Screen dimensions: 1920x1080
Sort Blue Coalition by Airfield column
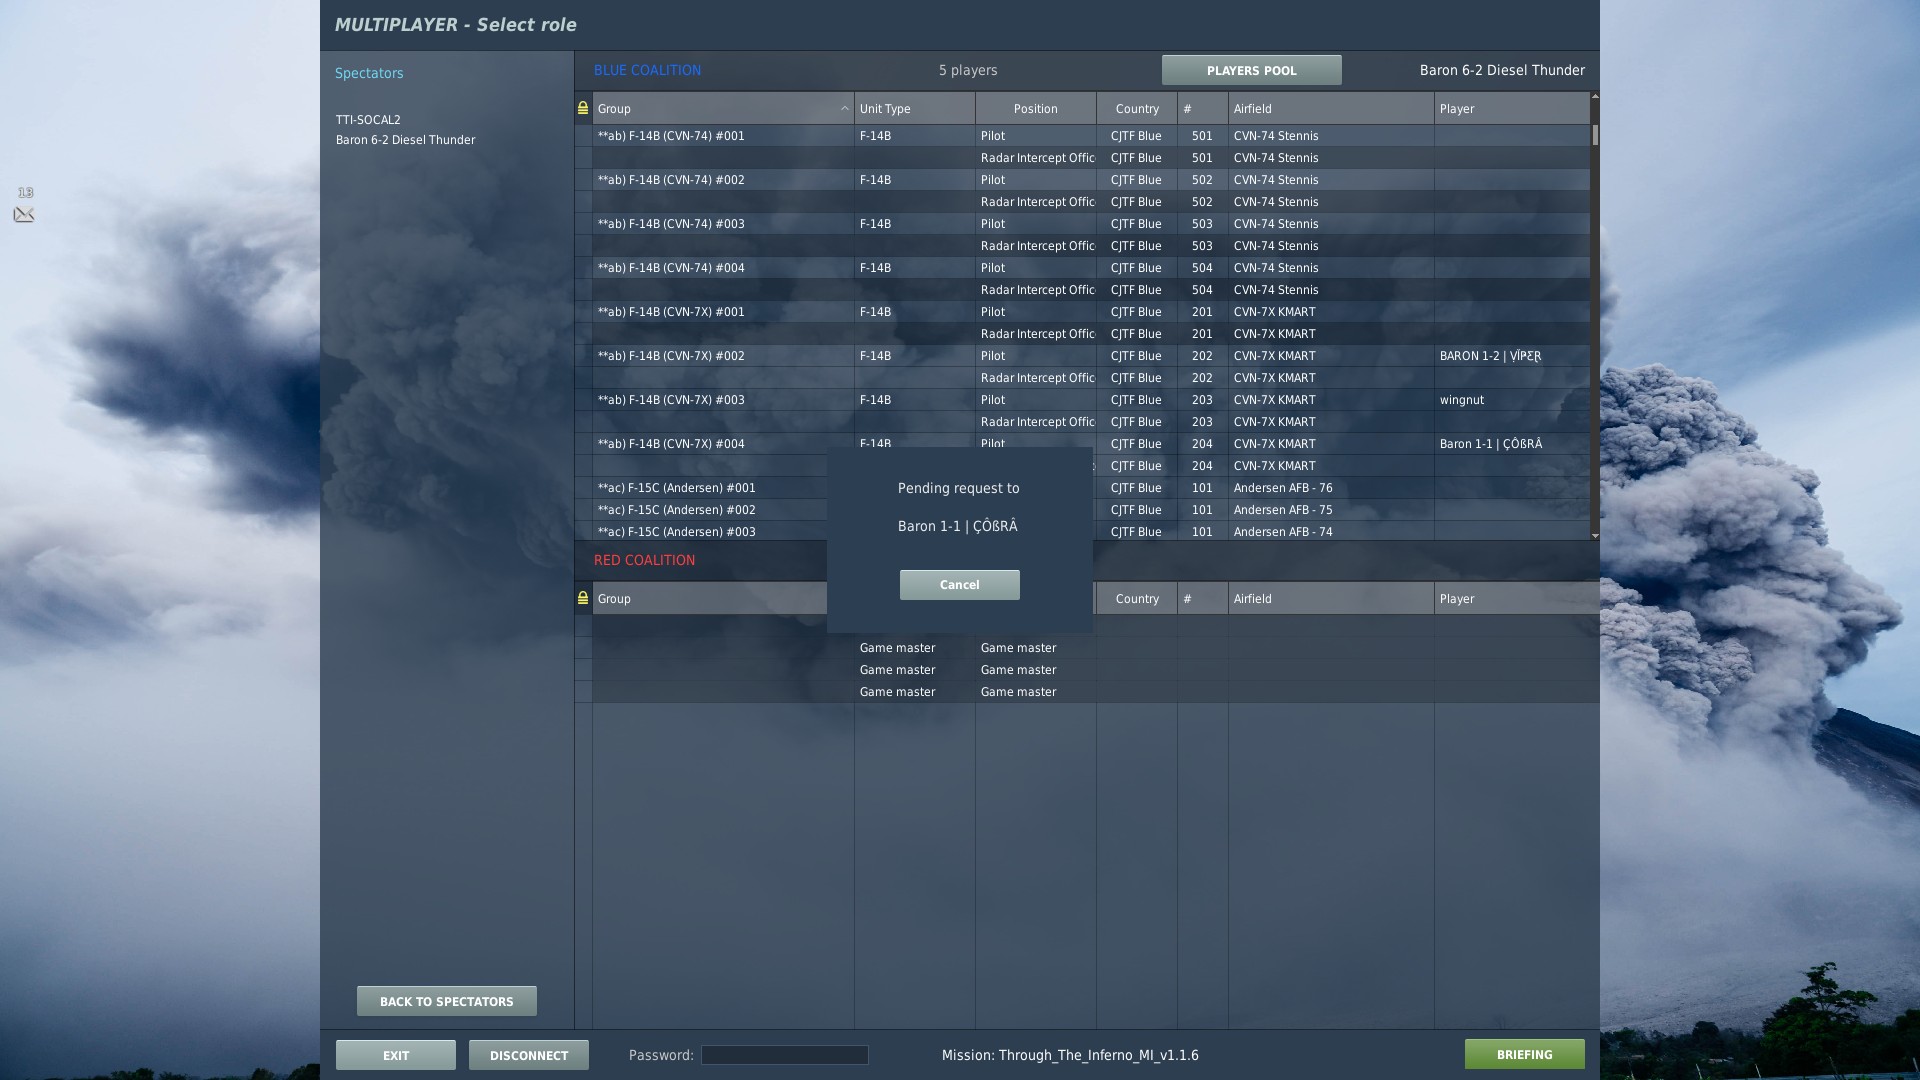(x=1330, y=108)
